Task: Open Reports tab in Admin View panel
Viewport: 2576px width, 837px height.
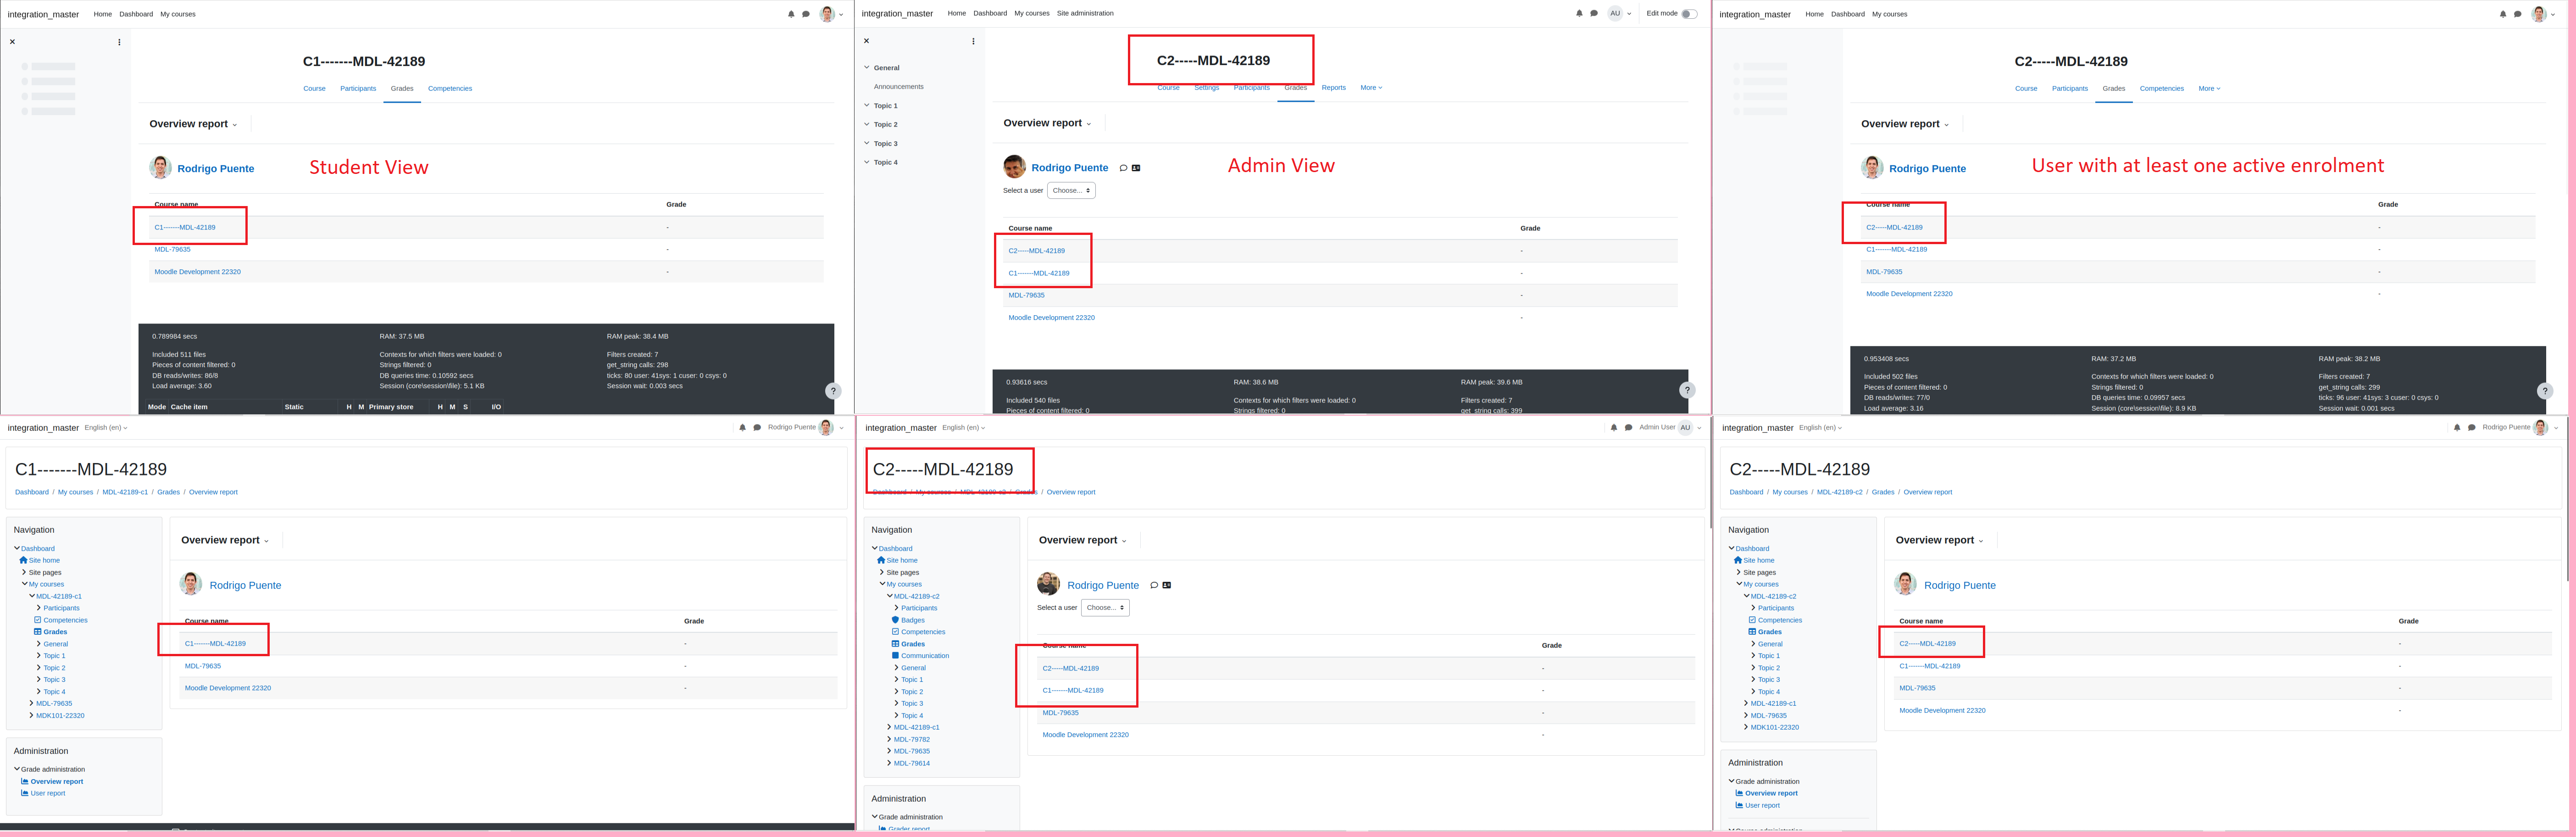Action: tap(1333, 88)
